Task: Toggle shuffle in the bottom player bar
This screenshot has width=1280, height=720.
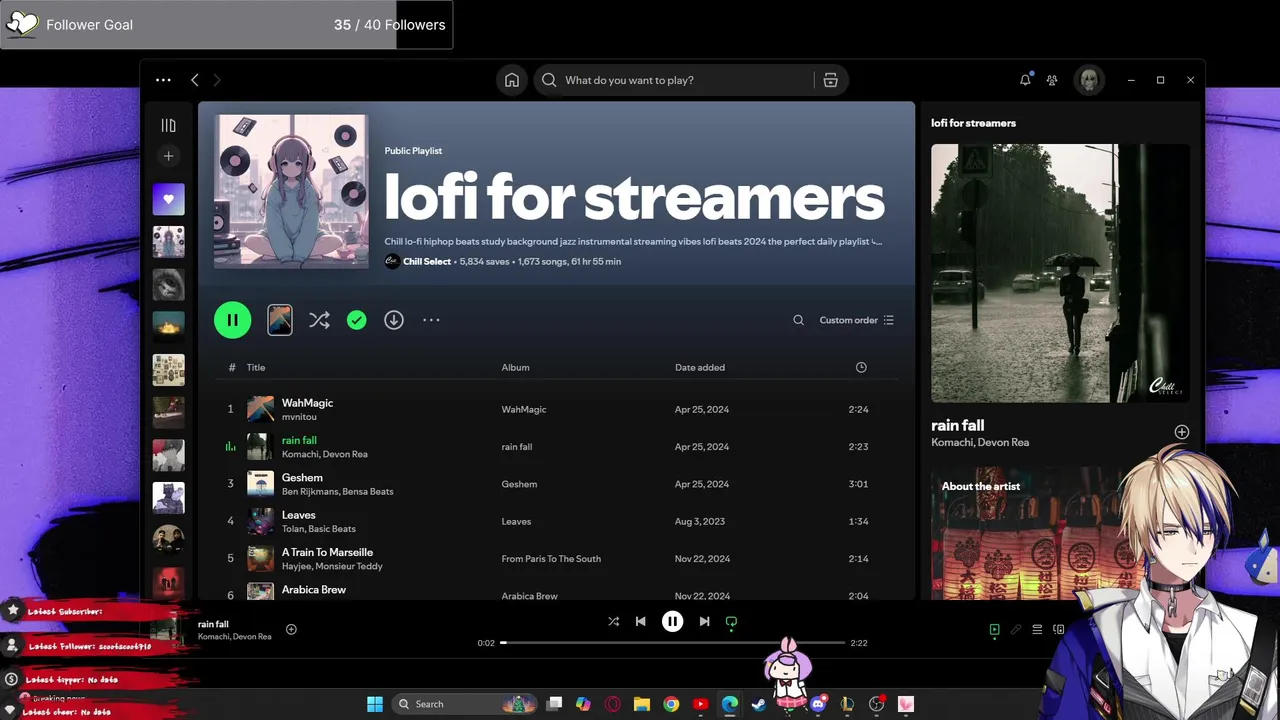Action: coord(614,621)
